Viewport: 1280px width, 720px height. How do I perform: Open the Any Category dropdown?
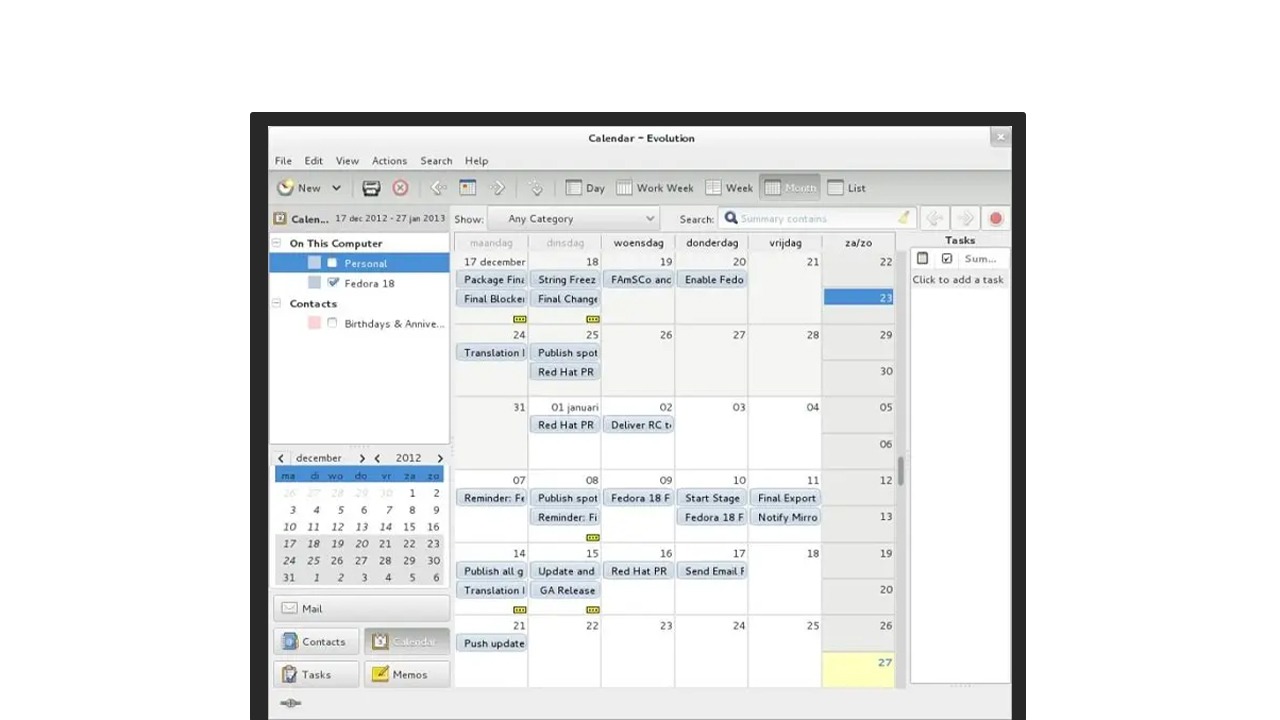[574, 219]
